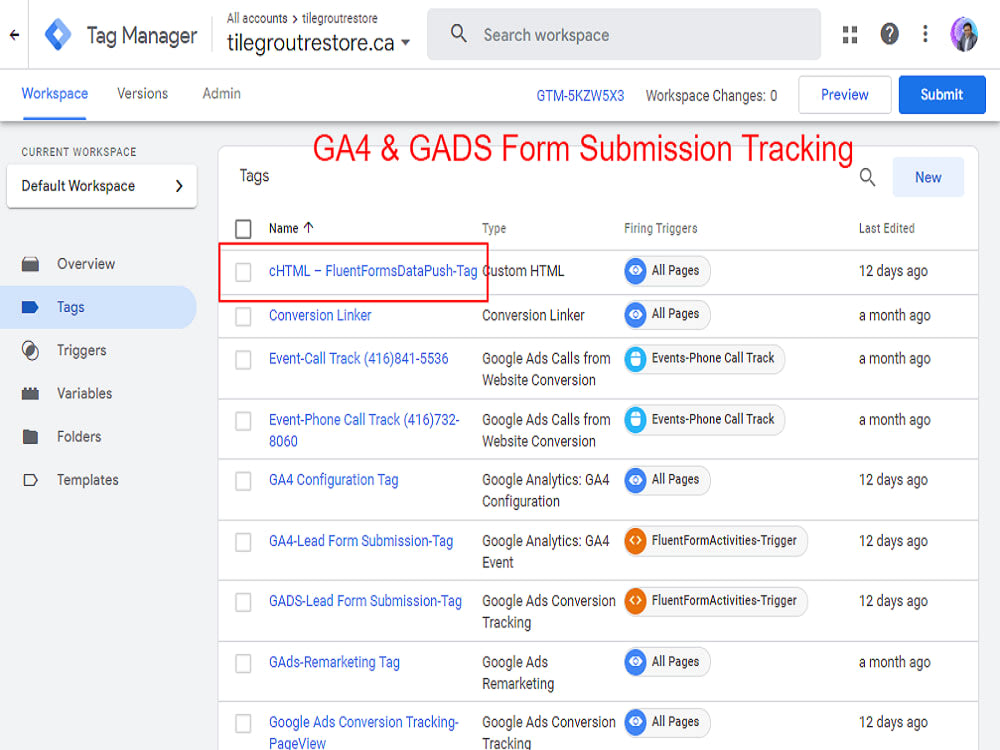Open the help question mark icon
This screenshot has width=1000, height=750.
(x=889, y=34)
